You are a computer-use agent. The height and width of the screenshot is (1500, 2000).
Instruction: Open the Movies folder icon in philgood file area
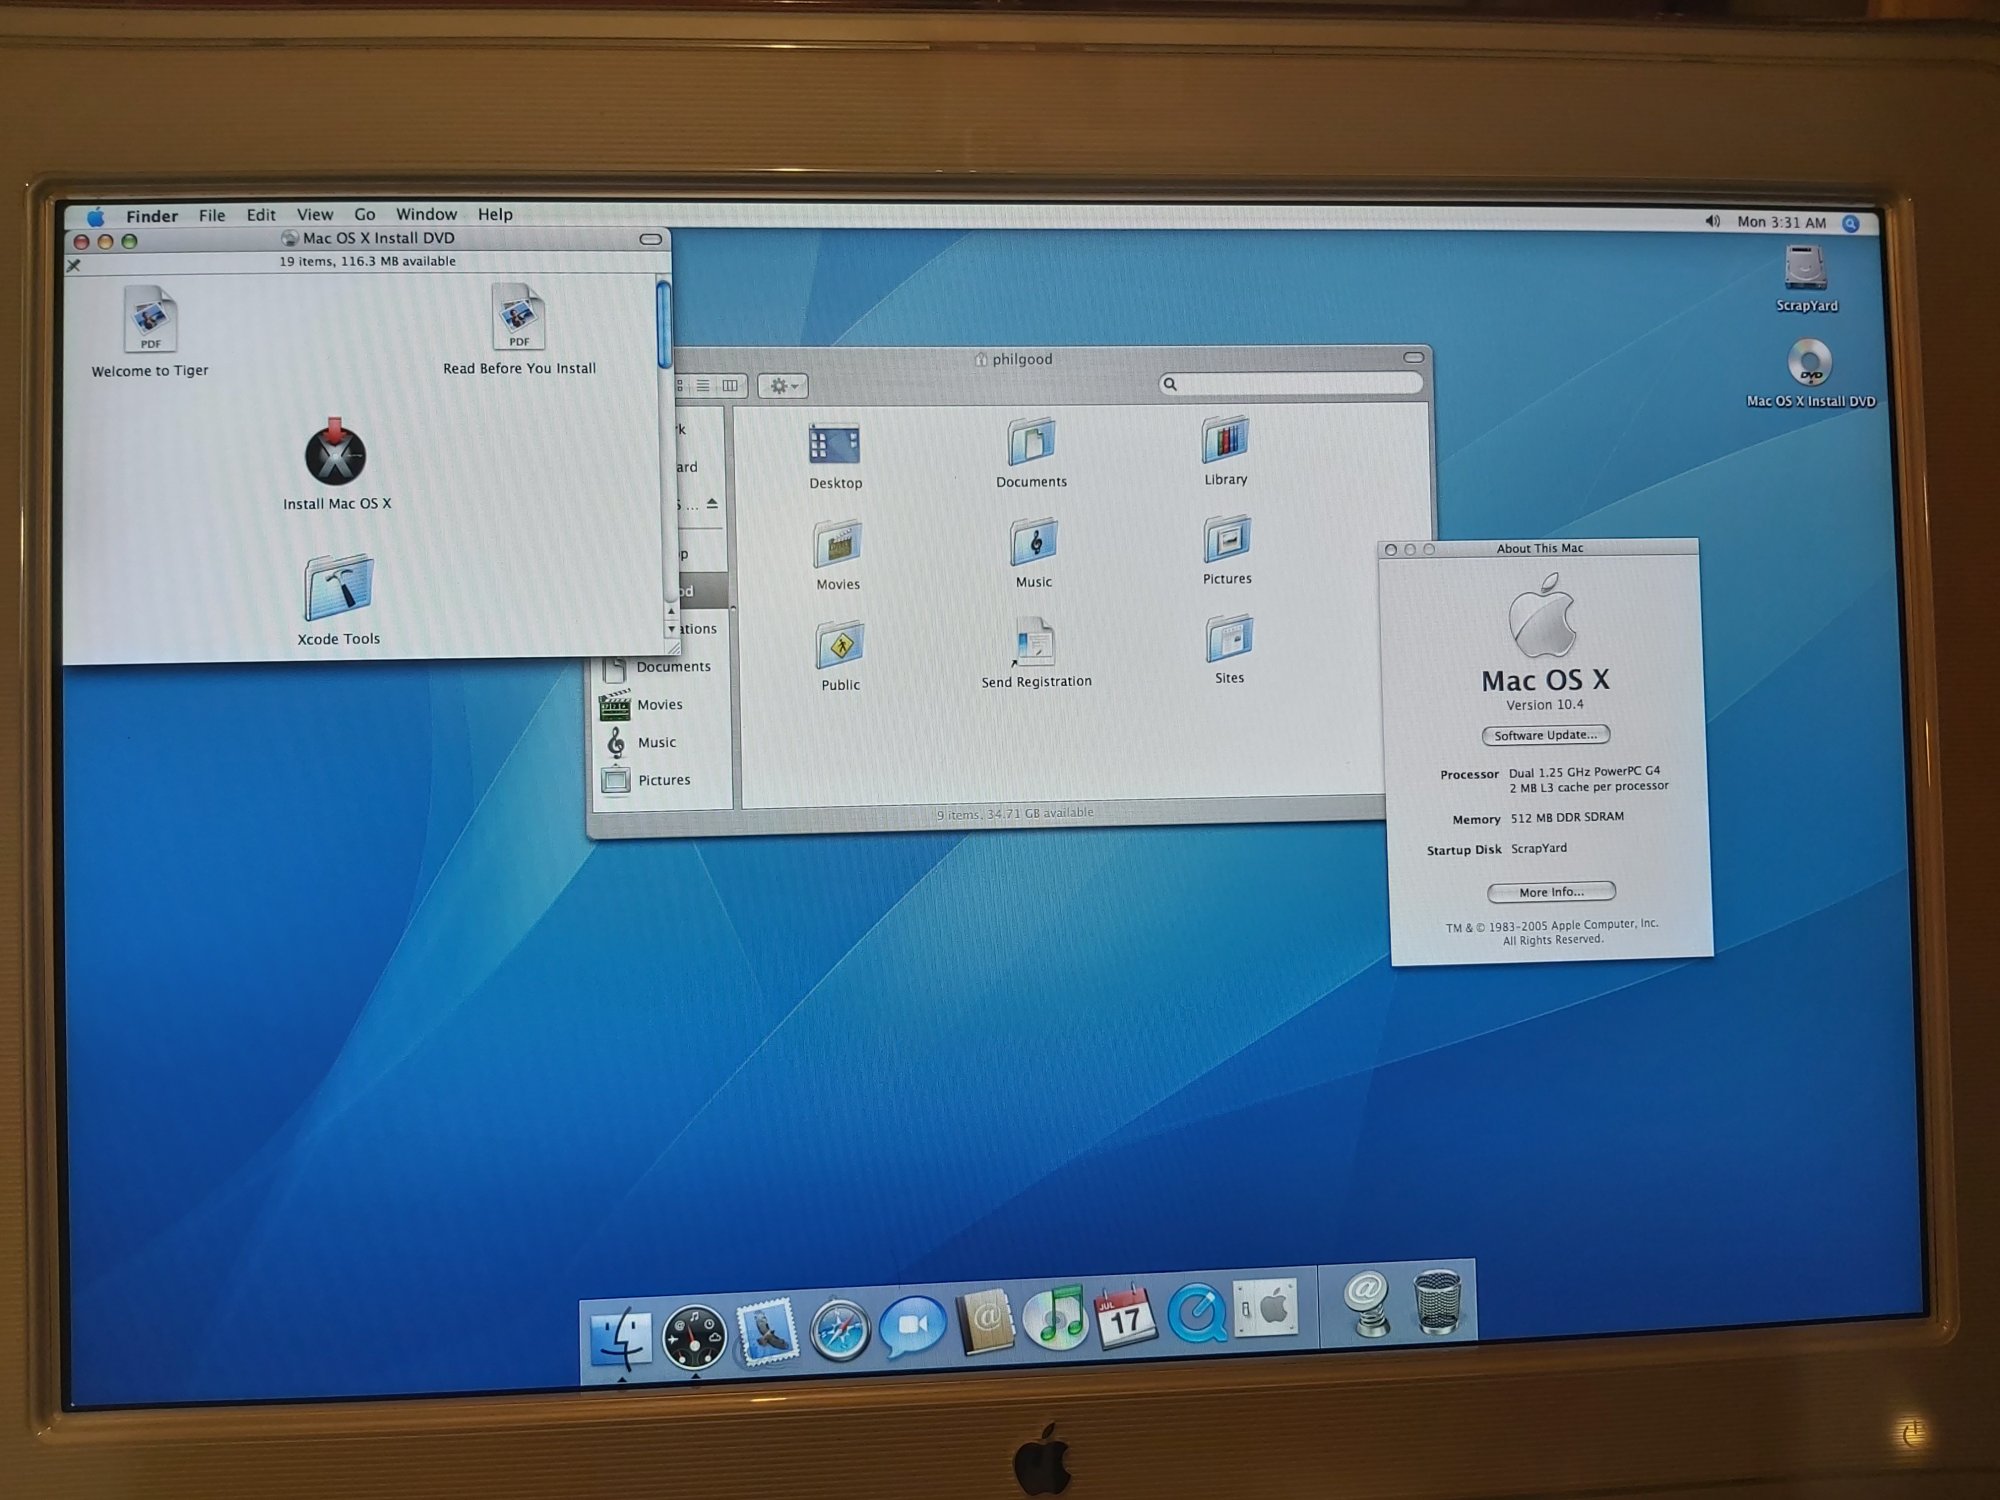[x=837, y=546]
